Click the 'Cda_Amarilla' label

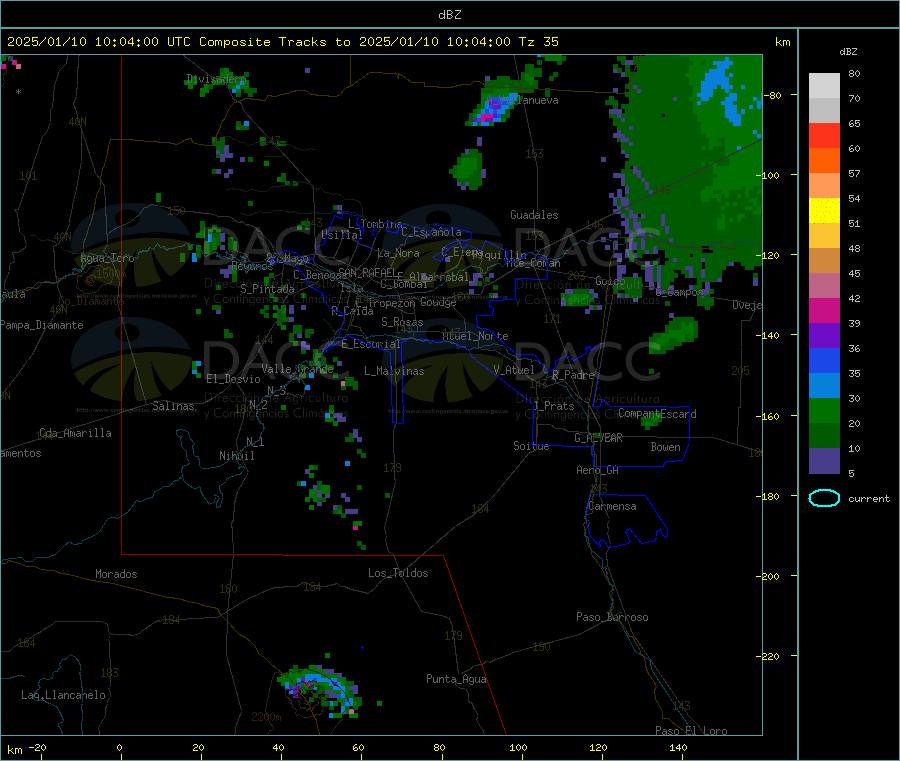[75, 433]
